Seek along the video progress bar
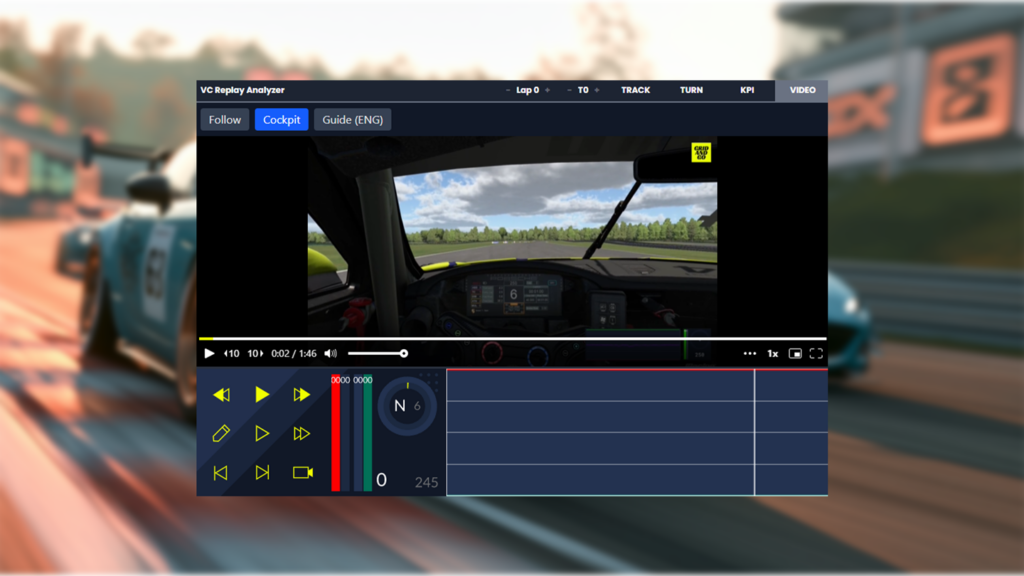The width and height of the screenshot is (1024, 576). (x=513, y=338)
